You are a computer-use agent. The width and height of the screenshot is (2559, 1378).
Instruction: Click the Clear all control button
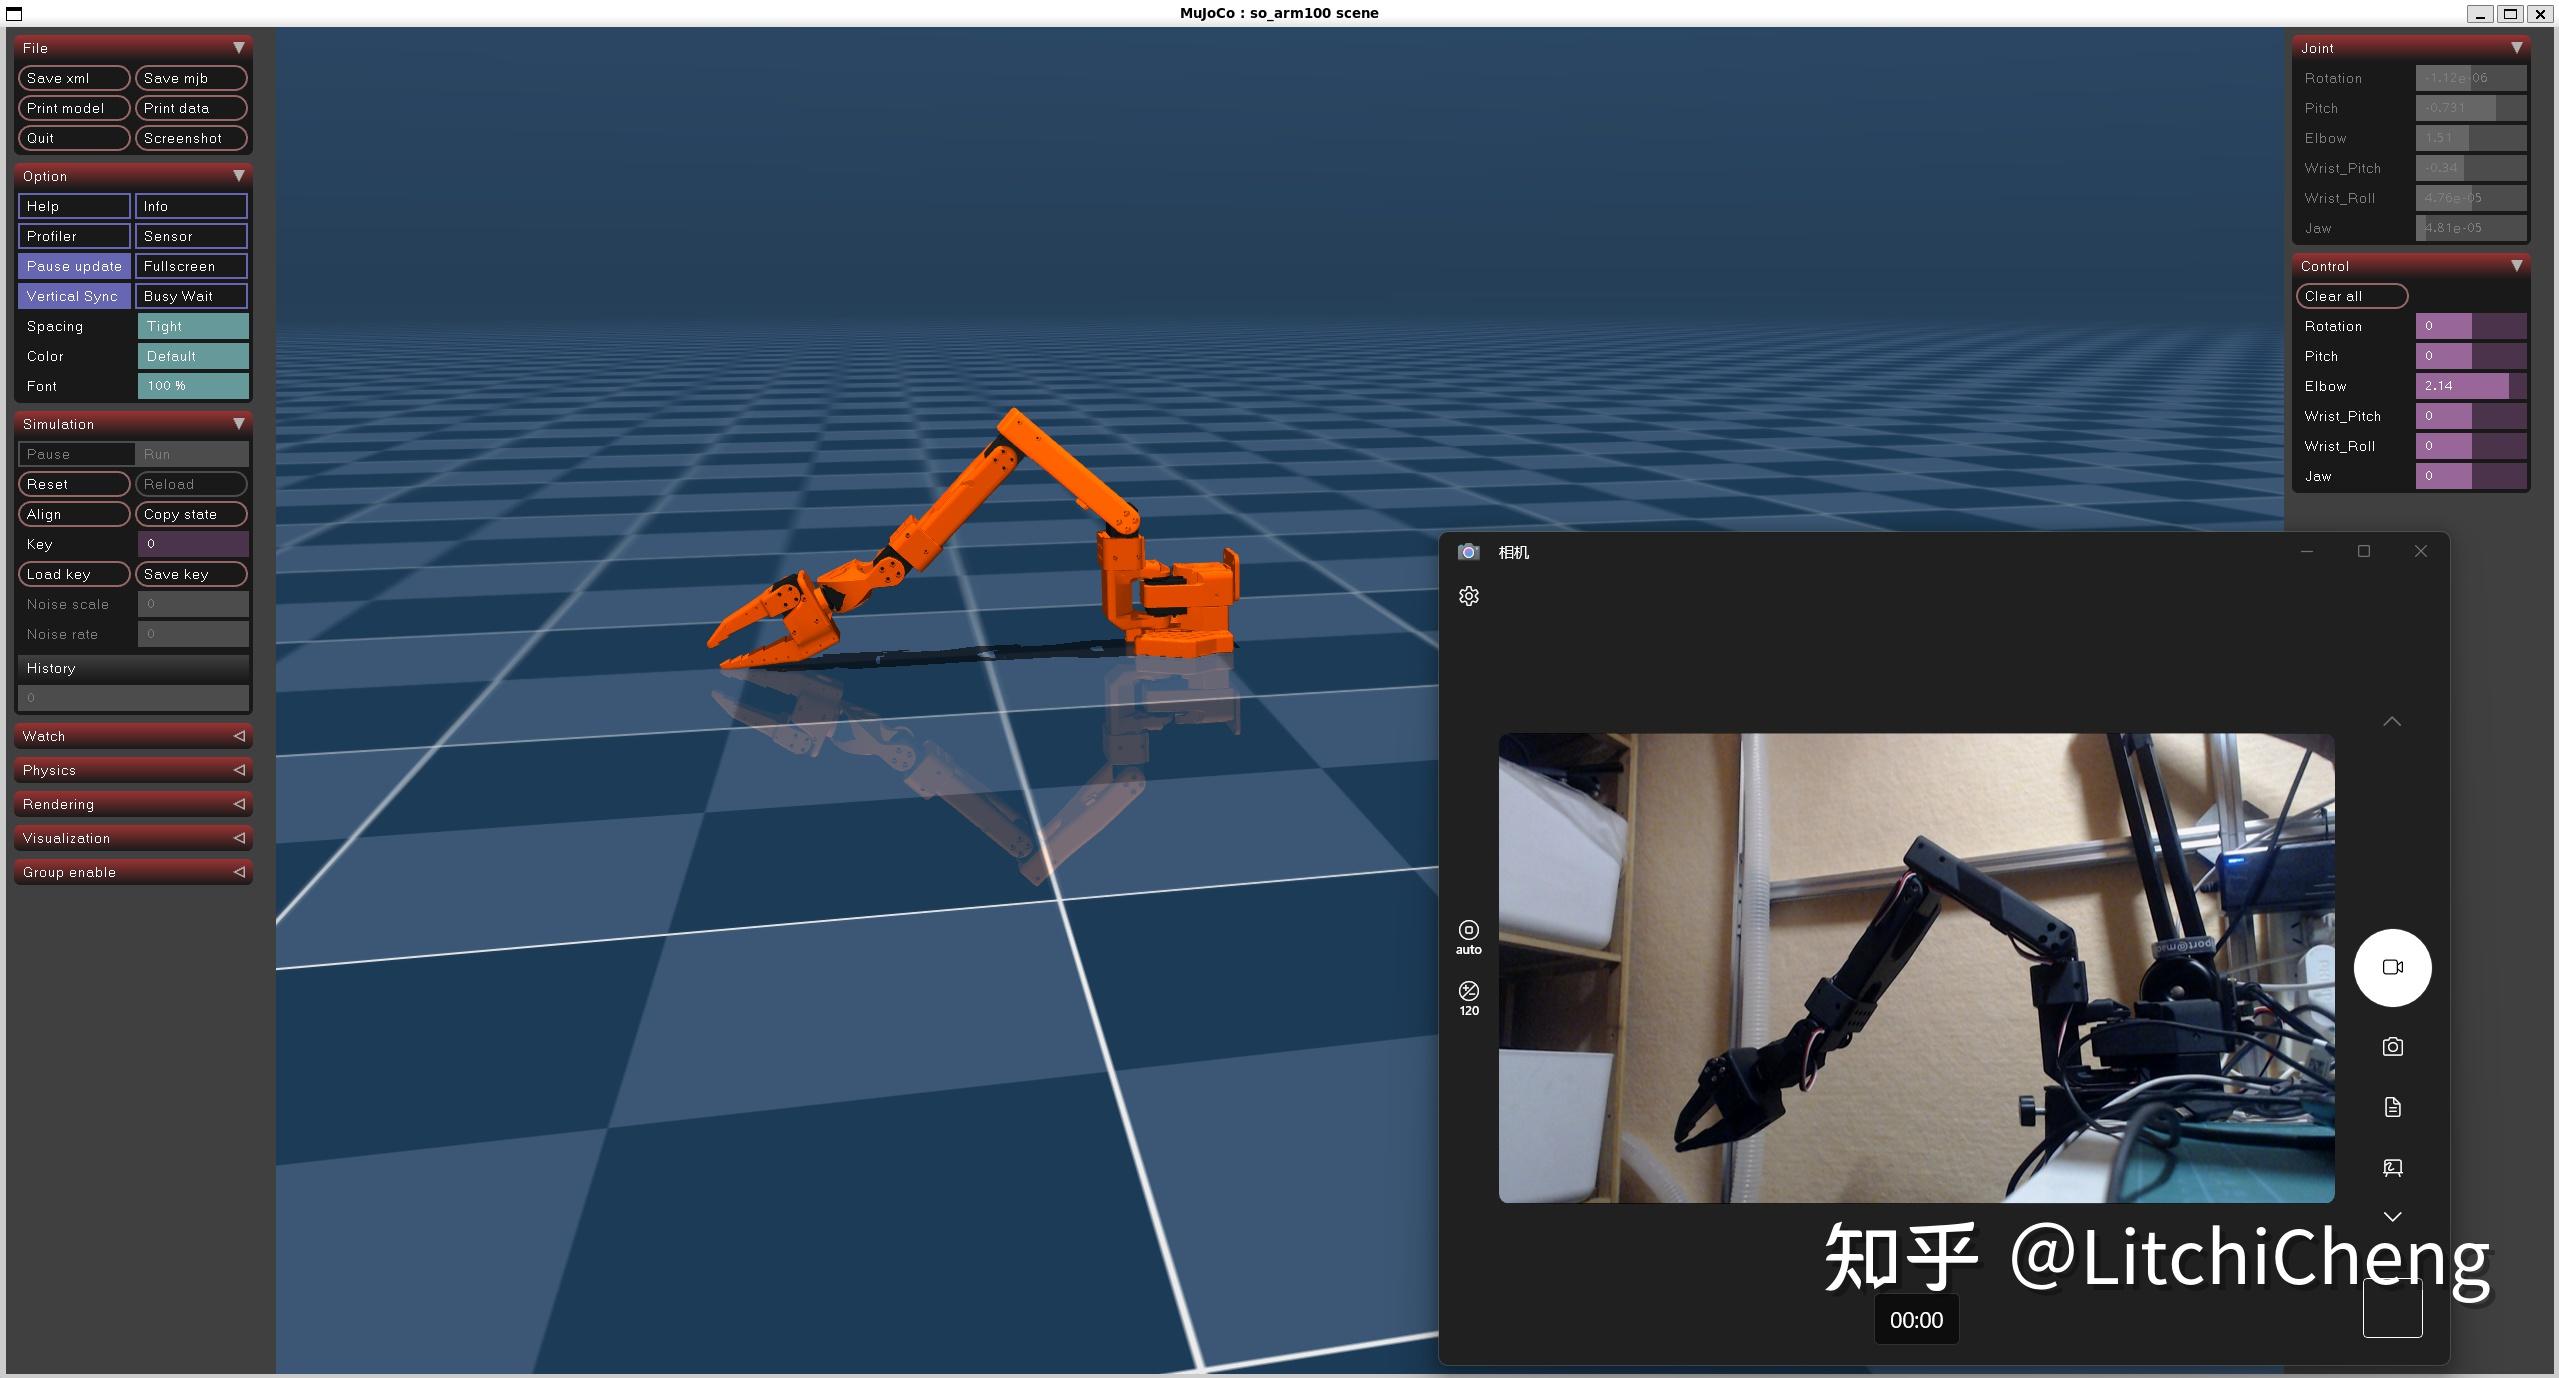pyautogui.click(x=2351, y=296)
